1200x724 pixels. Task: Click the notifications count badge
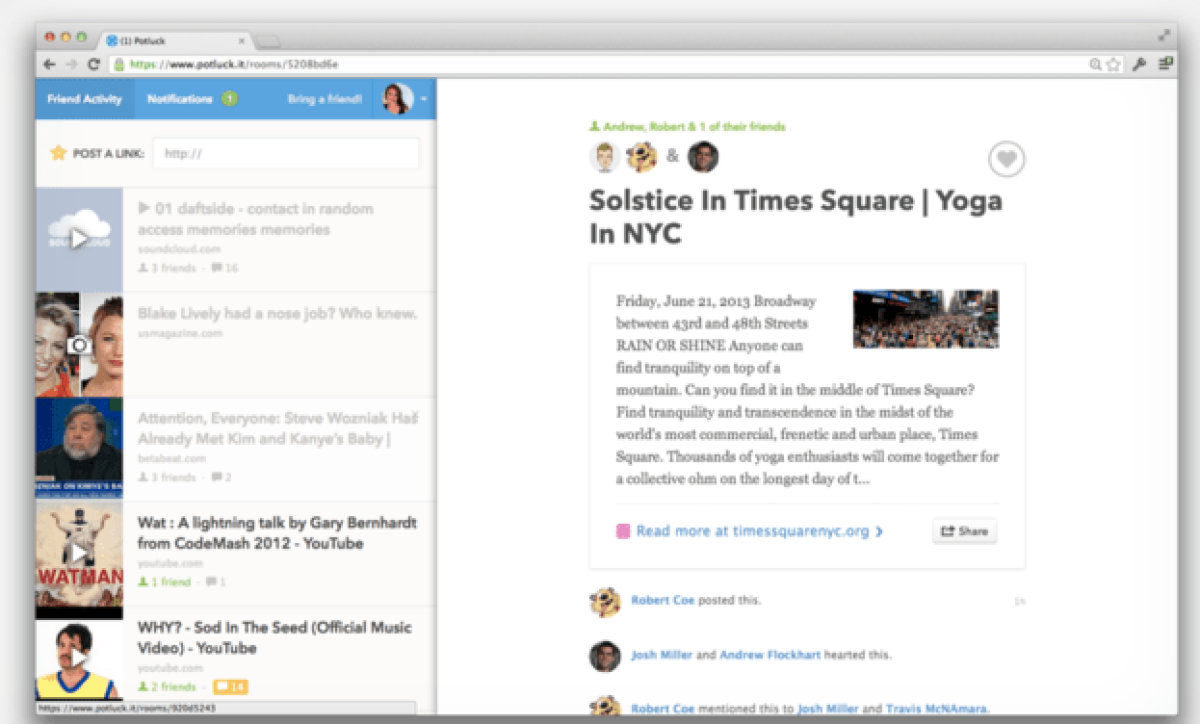229,99
